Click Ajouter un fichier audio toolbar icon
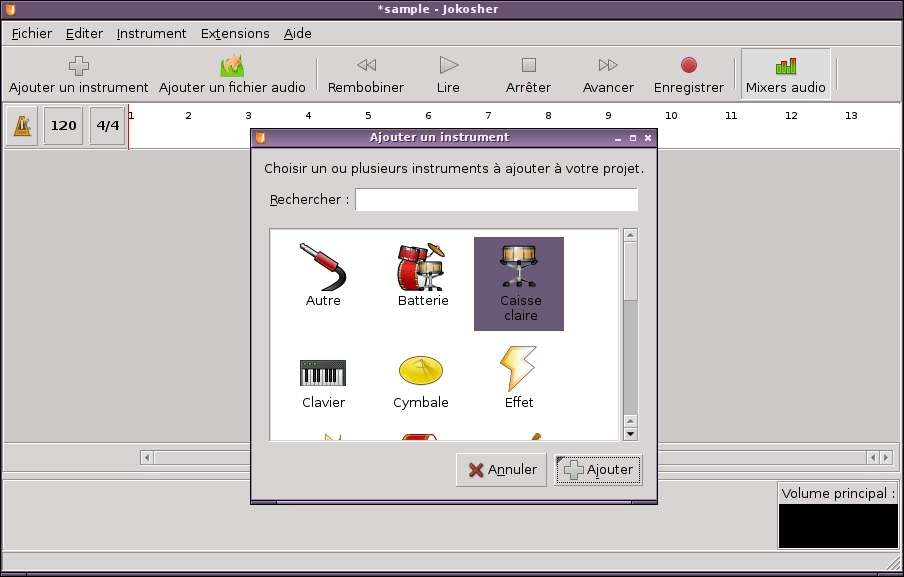The width and height of the screenshot is (904, 577). [x=232, y=66]
